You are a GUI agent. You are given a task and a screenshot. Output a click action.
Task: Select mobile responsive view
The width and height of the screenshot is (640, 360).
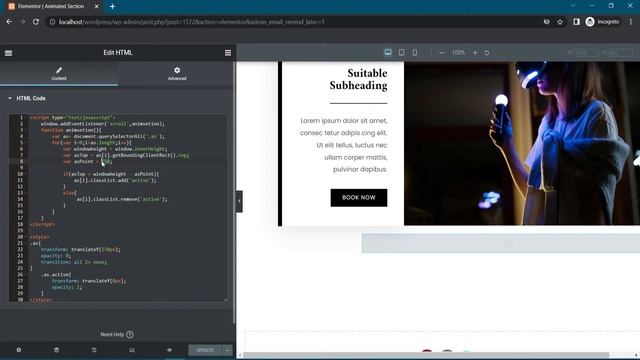pos(415,53)
